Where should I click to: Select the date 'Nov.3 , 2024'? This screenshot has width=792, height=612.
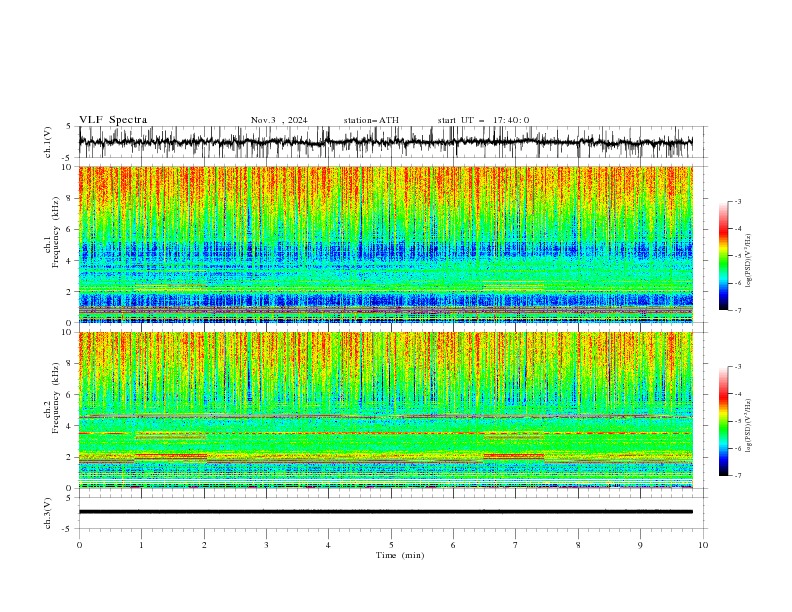(x=279, y=120)
